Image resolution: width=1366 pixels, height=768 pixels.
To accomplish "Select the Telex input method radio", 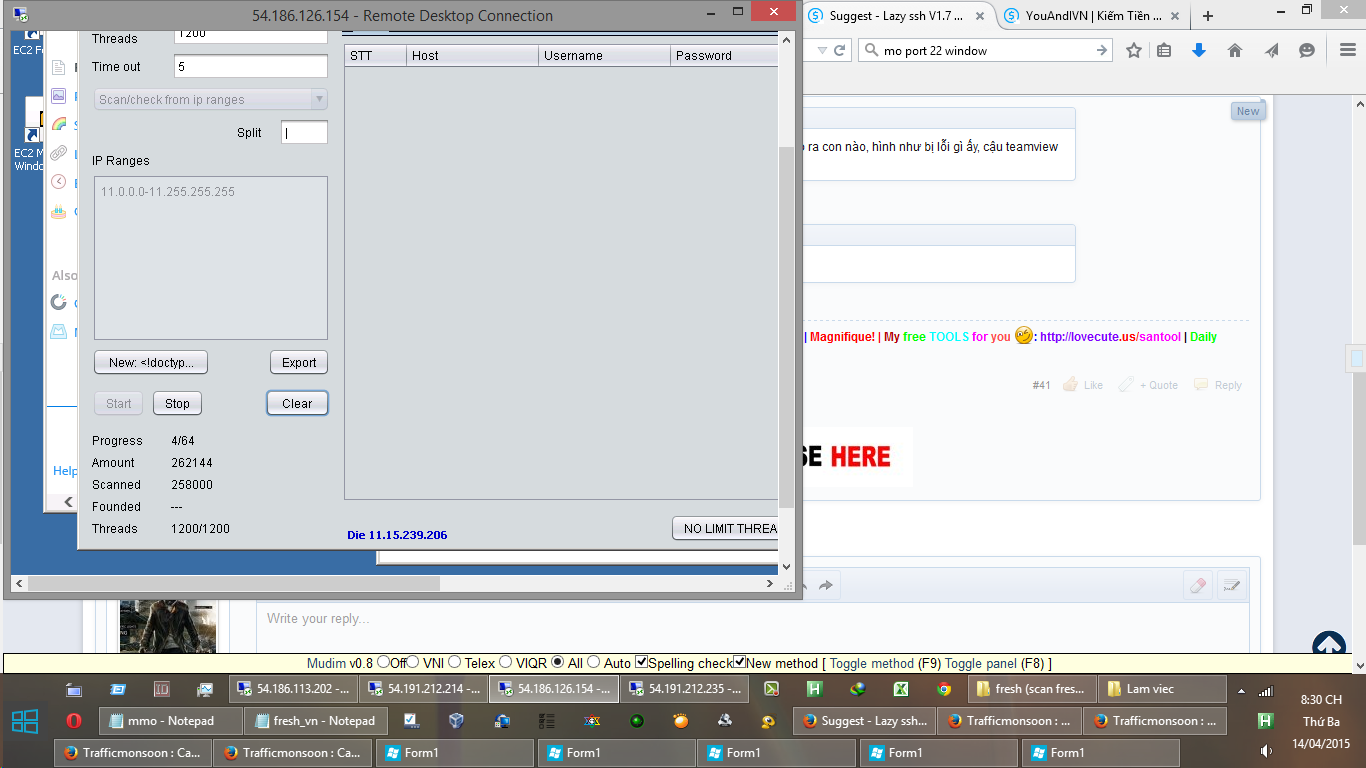I will pos(454,662).
